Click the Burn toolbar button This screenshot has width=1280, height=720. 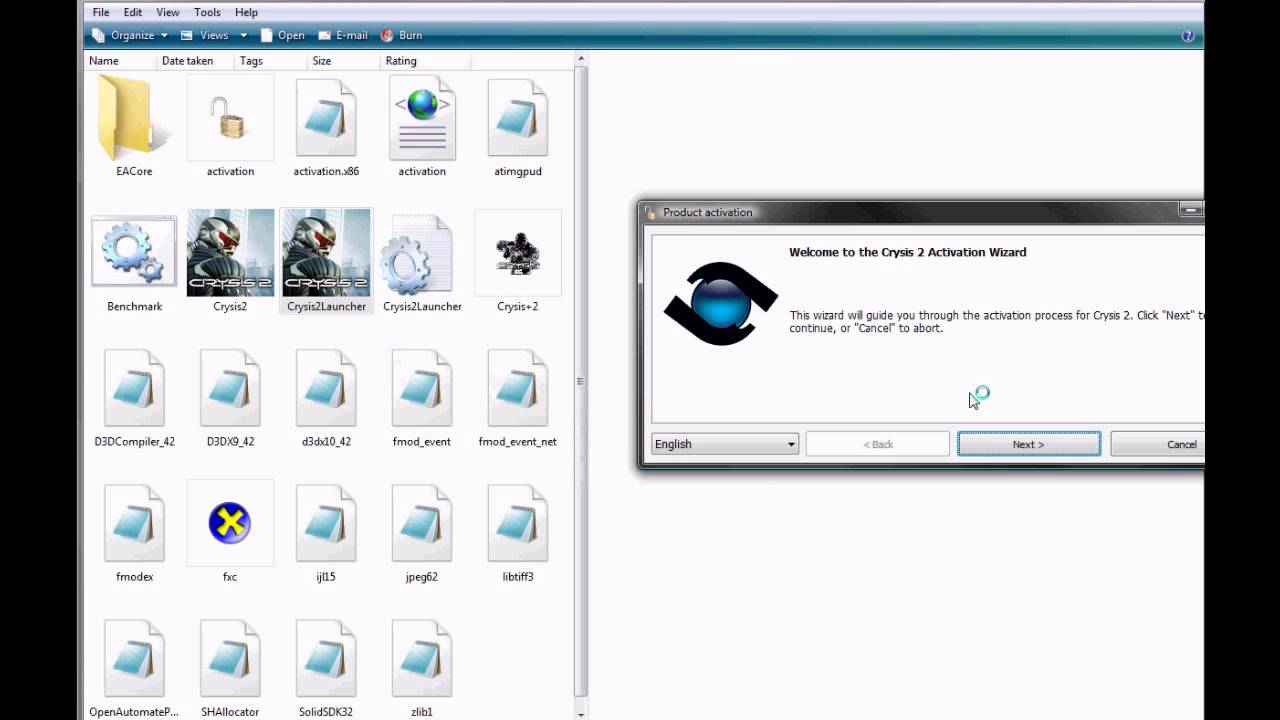point(401,35)
